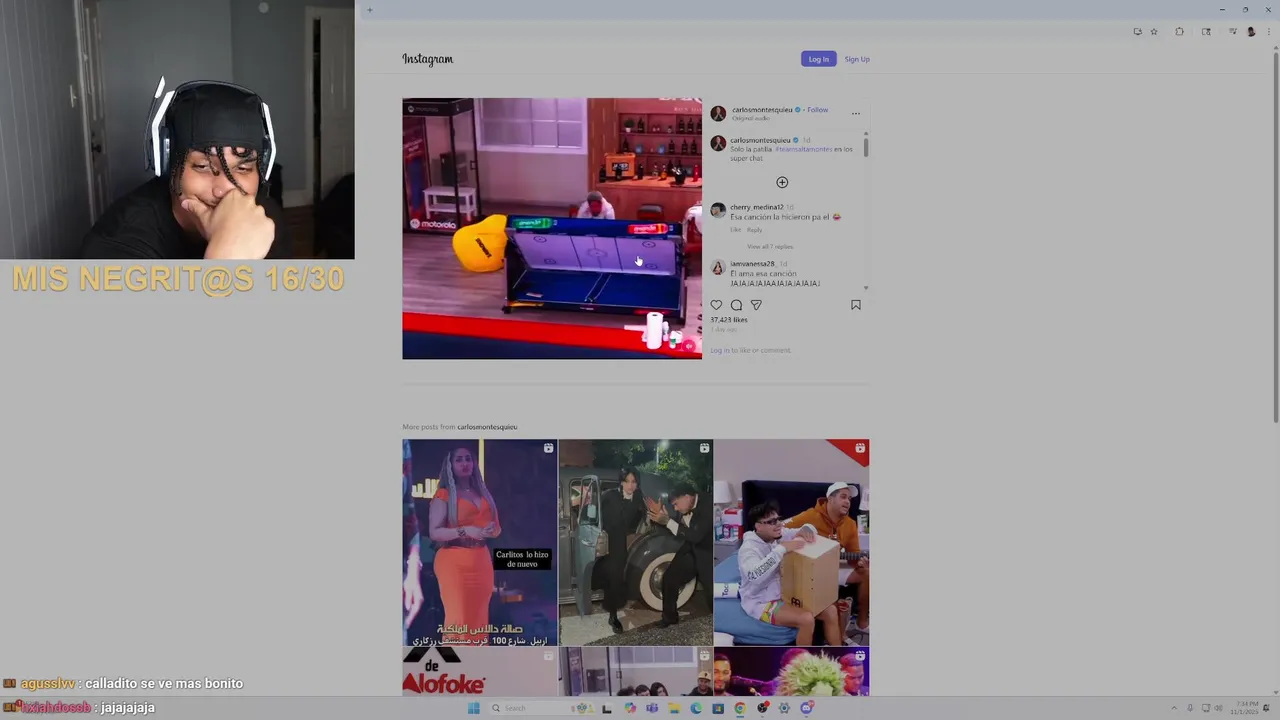Click Log in to like or comment link

point(750,350)
